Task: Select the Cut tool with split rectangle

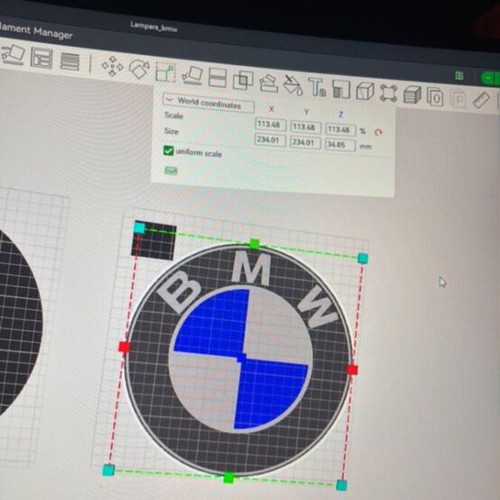Action: click(217, 78)
